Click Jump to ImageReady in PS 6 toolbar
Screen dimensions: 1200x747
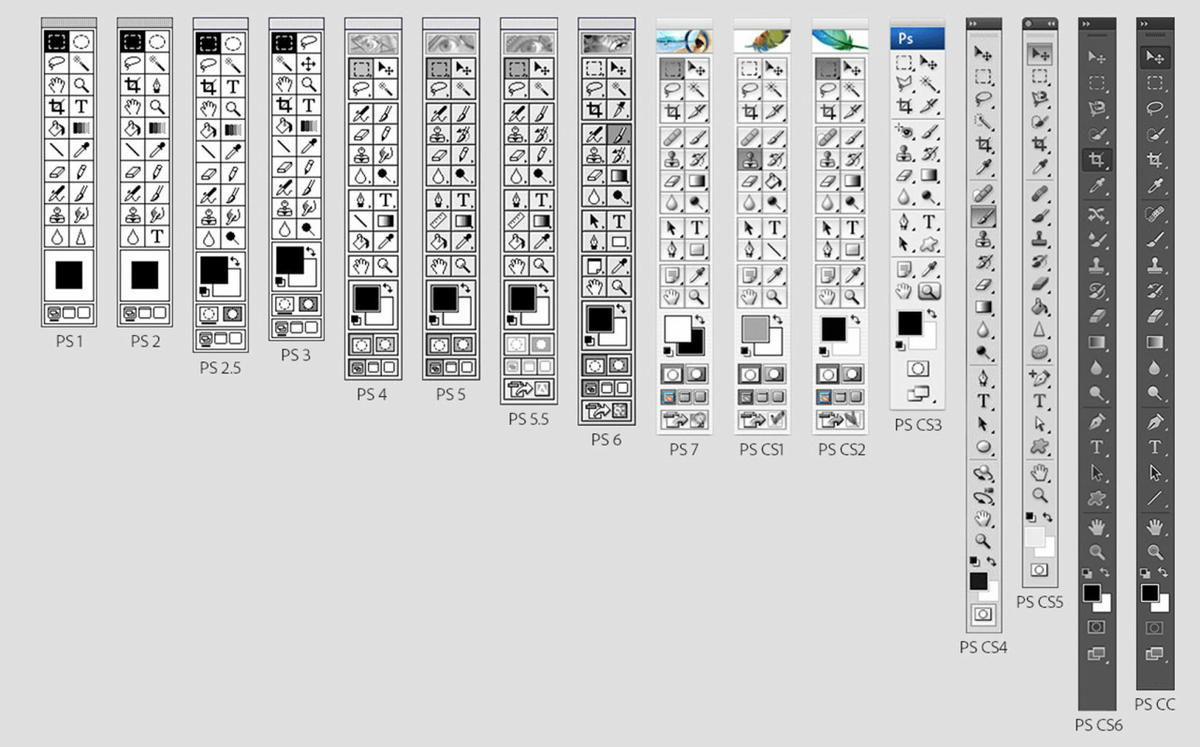(607, 410)
